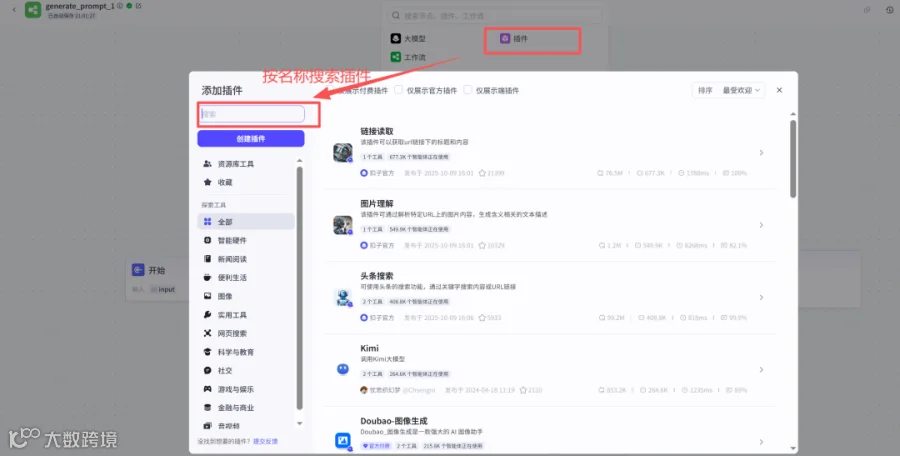Expand the Doubao-图像生成 row chevron
Image resolution: width=900 pixels, height=456 pixels.
click(761, 442)
